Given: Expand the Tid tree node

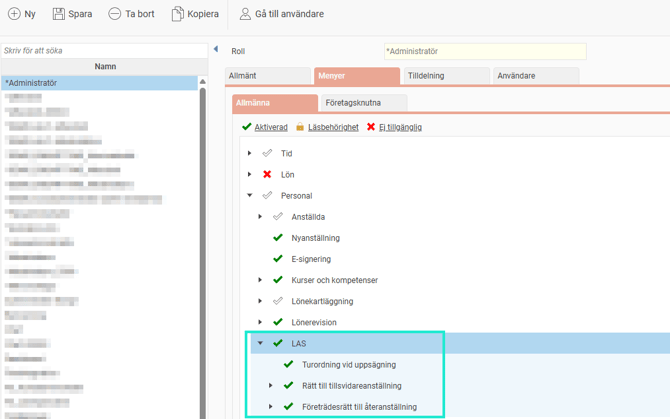Looking at the screenshot, I should click(250, 154).
